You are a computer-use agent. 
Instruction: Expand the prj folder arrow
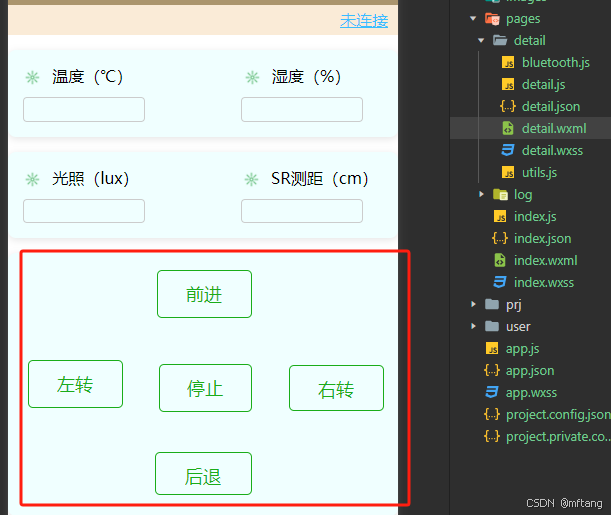473,304
